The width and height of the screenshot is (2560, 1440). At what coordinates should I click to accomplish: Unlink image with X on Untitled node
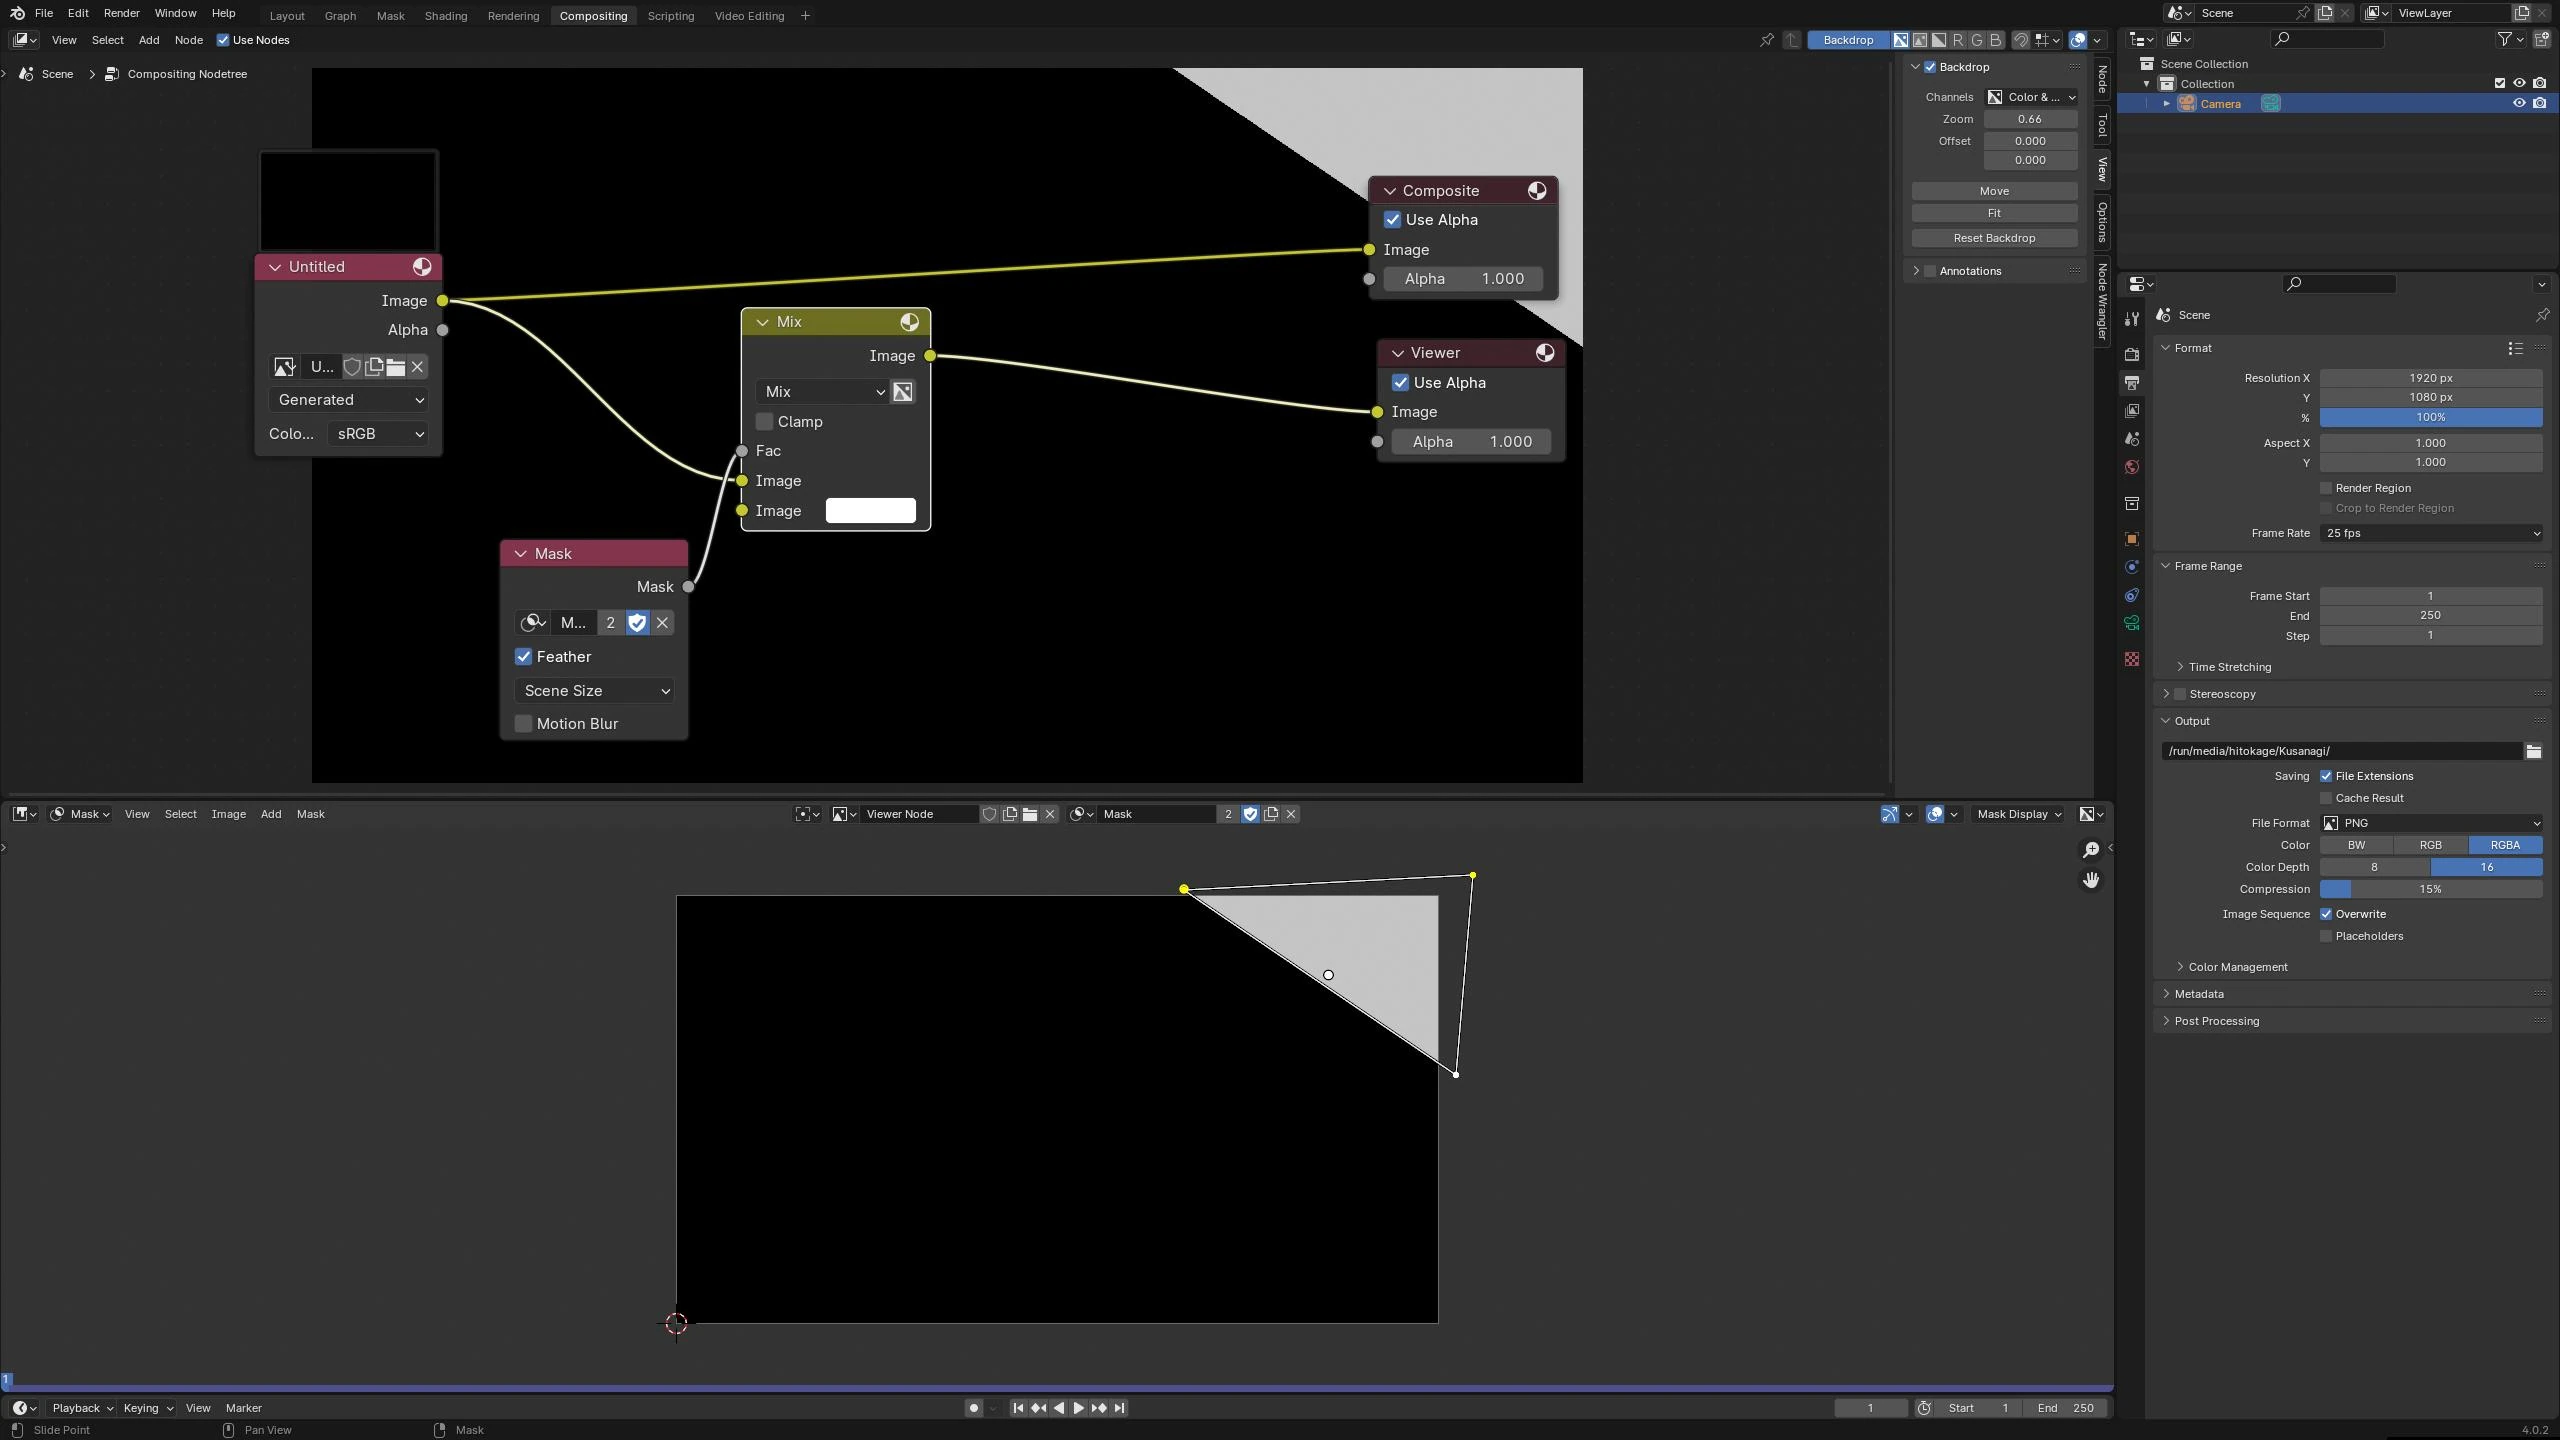point(418,367)
